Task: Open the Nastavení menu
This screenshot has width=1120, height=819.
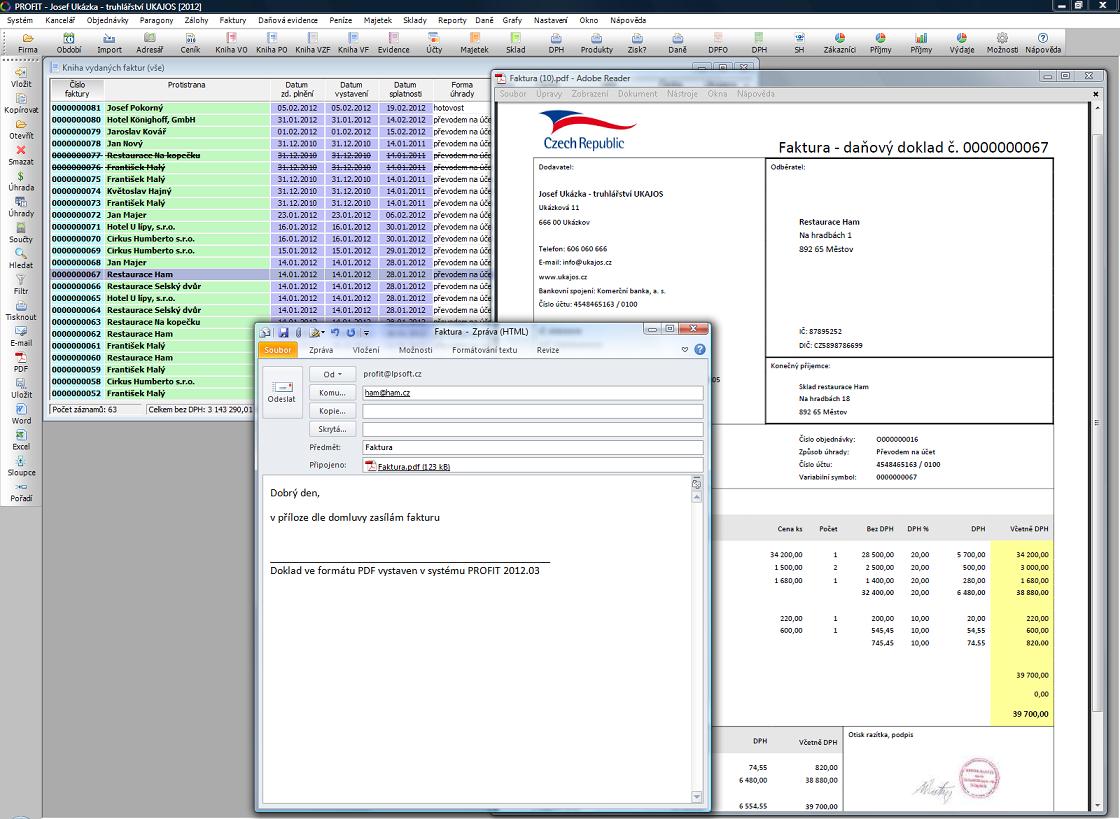Action: [551, 20]
